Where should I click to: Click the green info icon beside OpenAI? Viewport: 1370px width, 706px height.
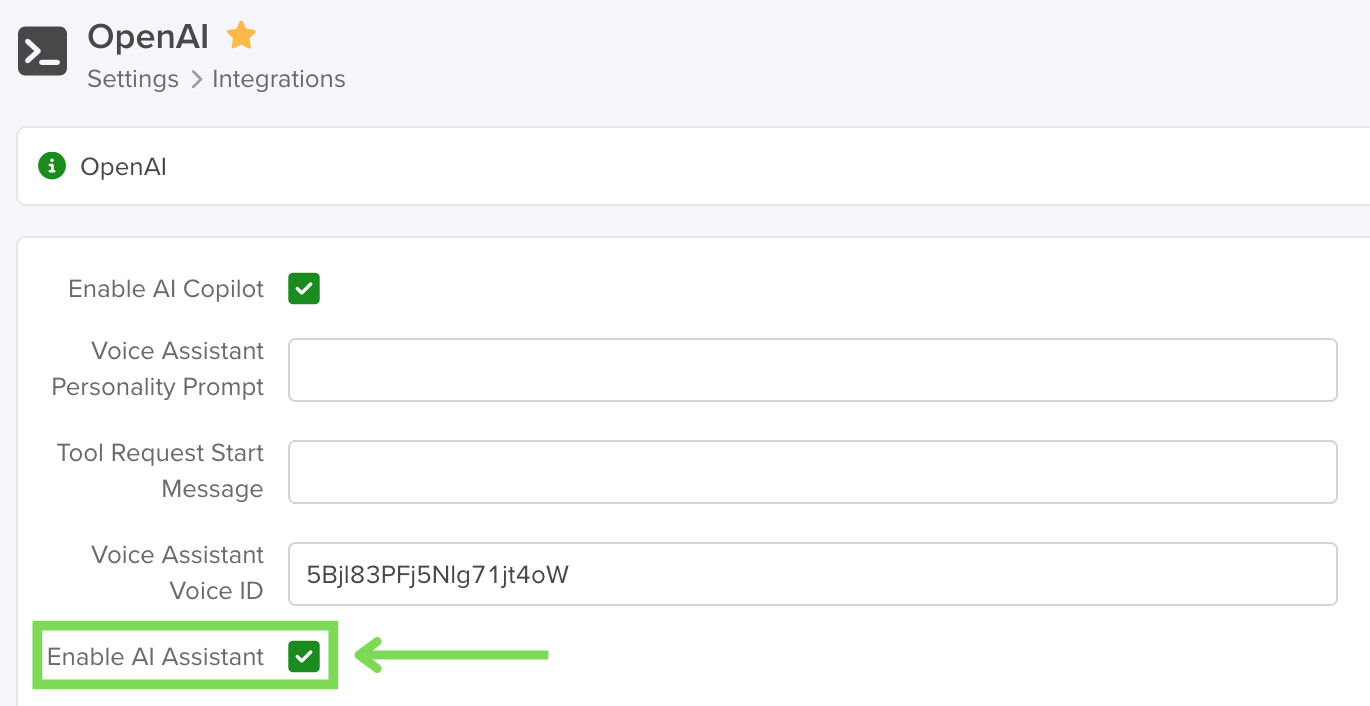point(51,166)
